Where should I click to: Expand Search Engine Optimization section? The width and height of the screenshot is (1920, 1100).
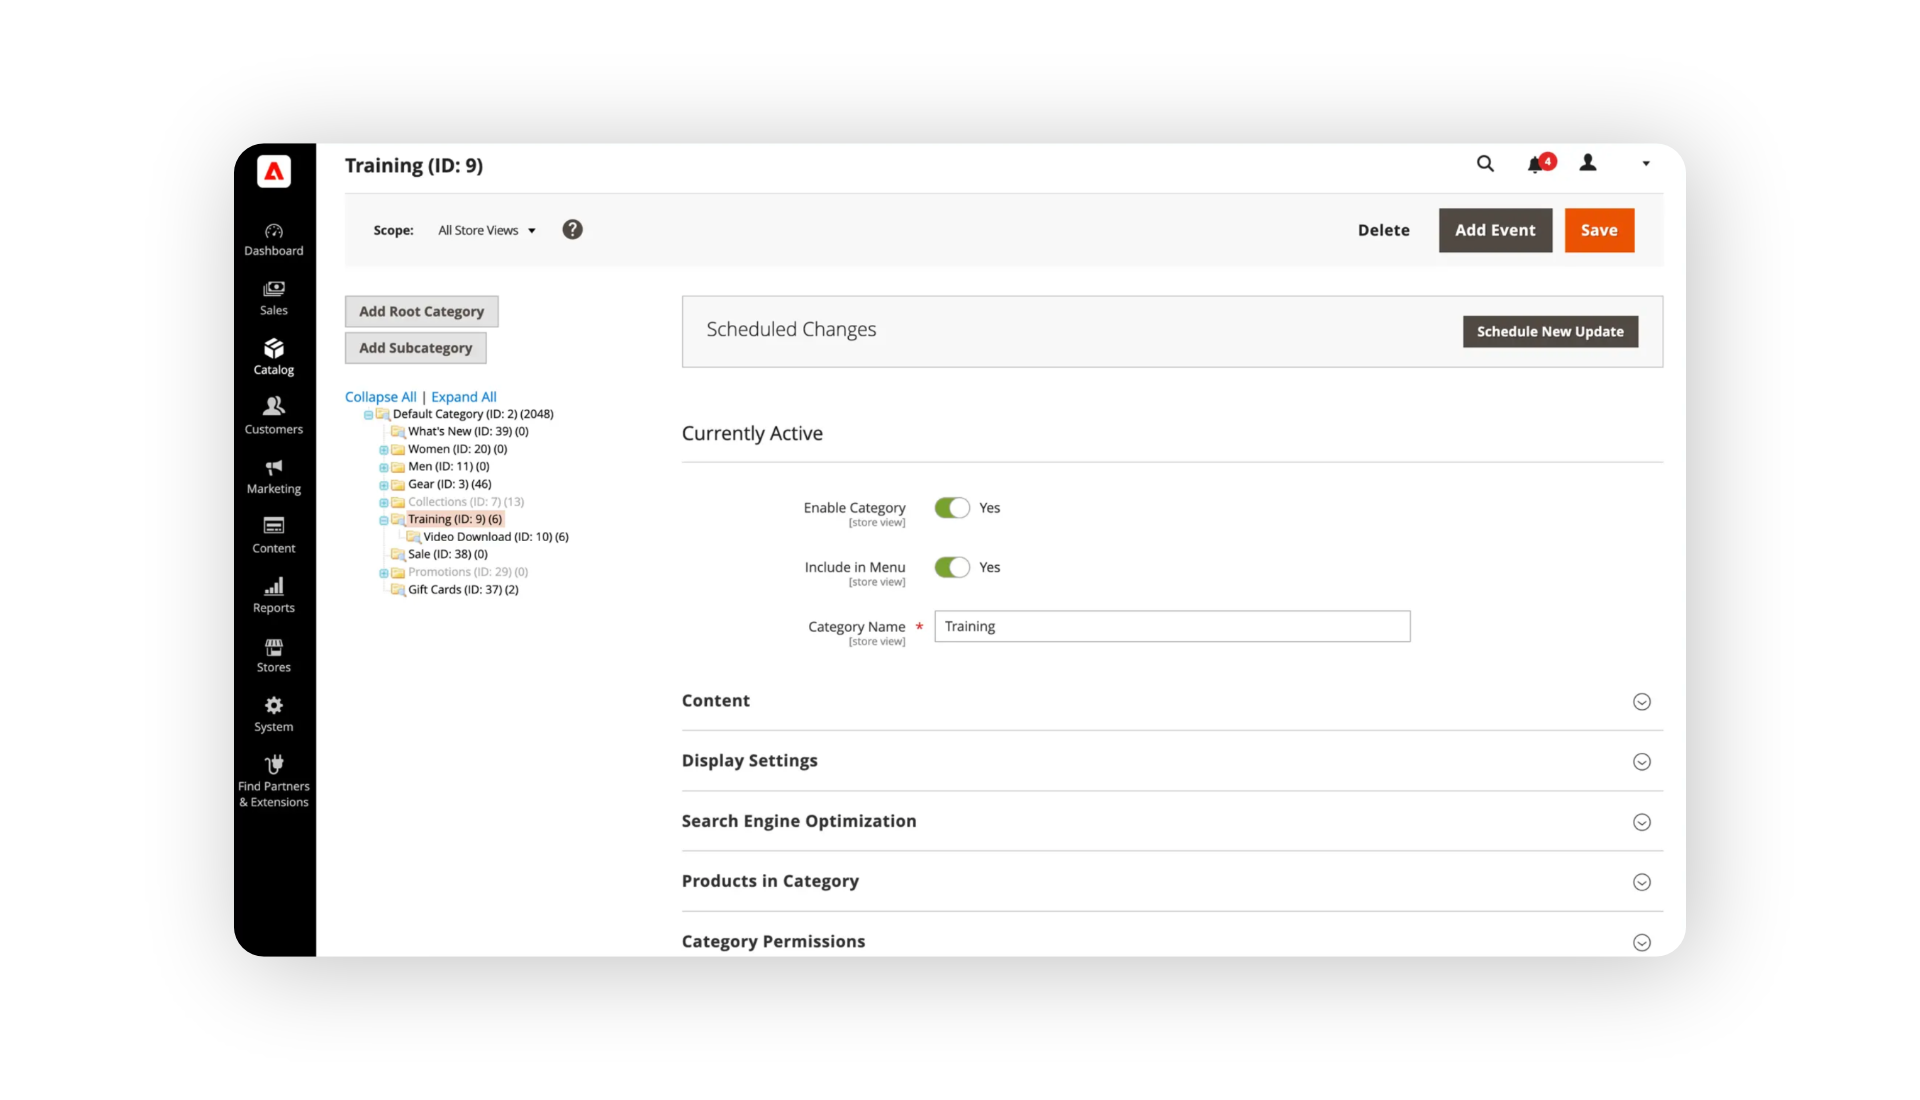coord(1641,822)
